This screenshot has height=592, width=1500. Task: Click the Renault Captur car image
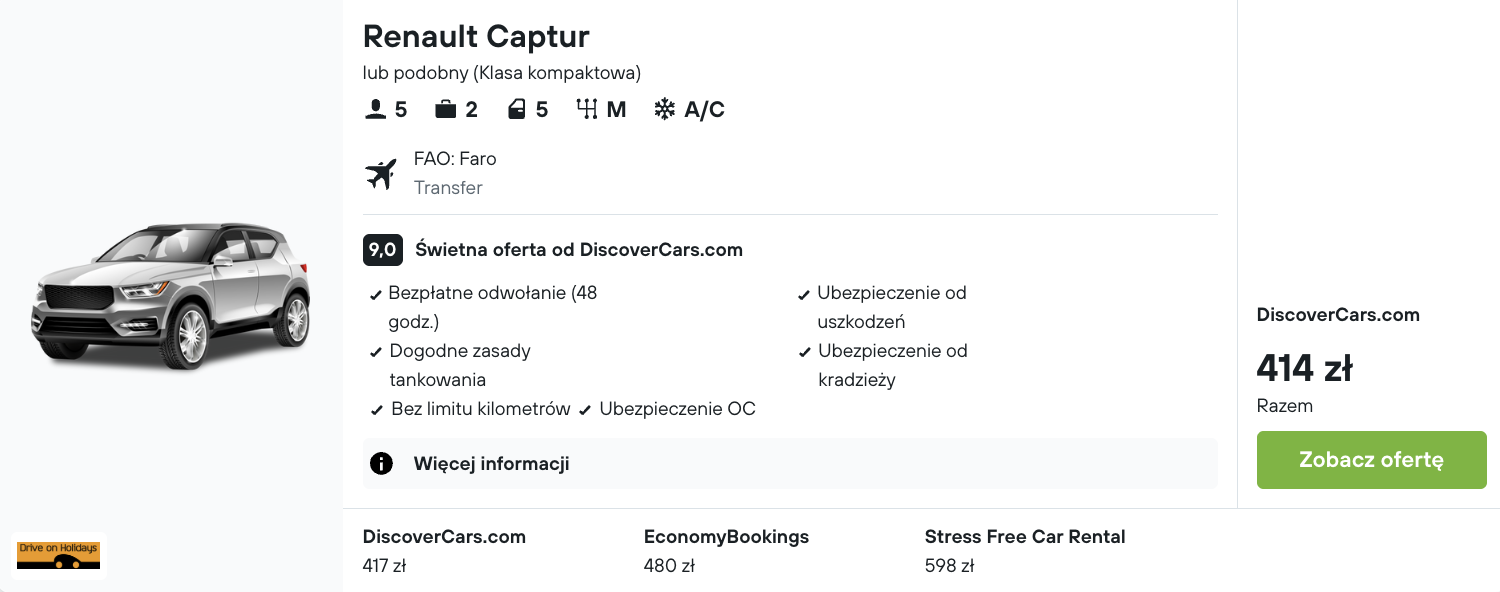172,297
